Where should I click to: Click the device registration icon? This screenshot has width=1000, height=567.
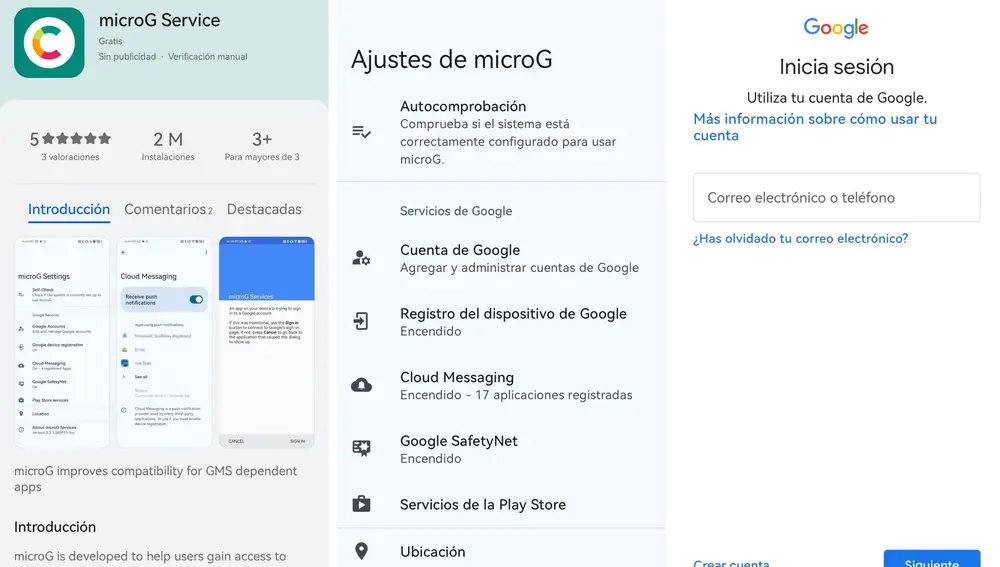point(362,321)
